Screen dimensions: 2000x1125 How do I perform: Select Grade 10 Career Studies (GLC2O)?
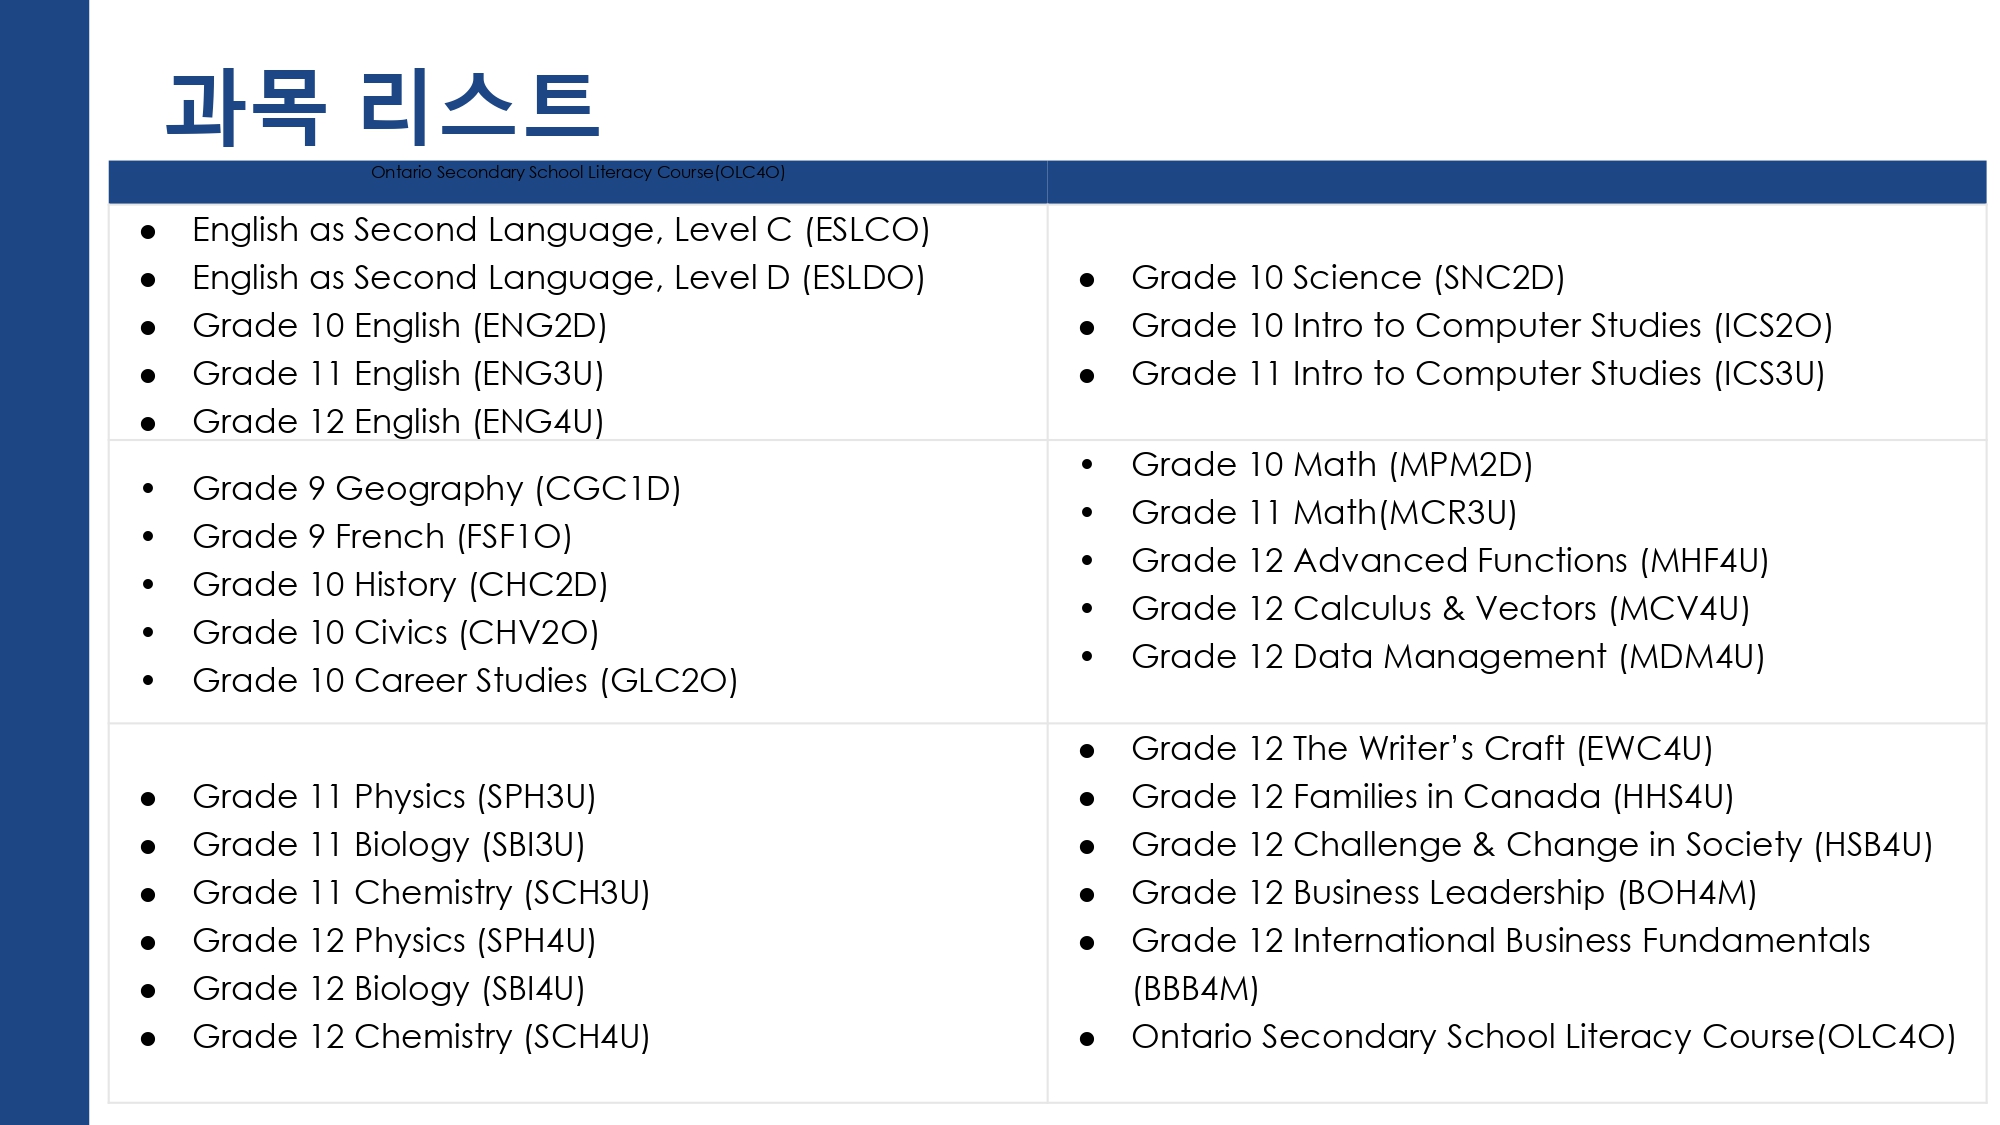pyautogui.click(x=465, y=681)
